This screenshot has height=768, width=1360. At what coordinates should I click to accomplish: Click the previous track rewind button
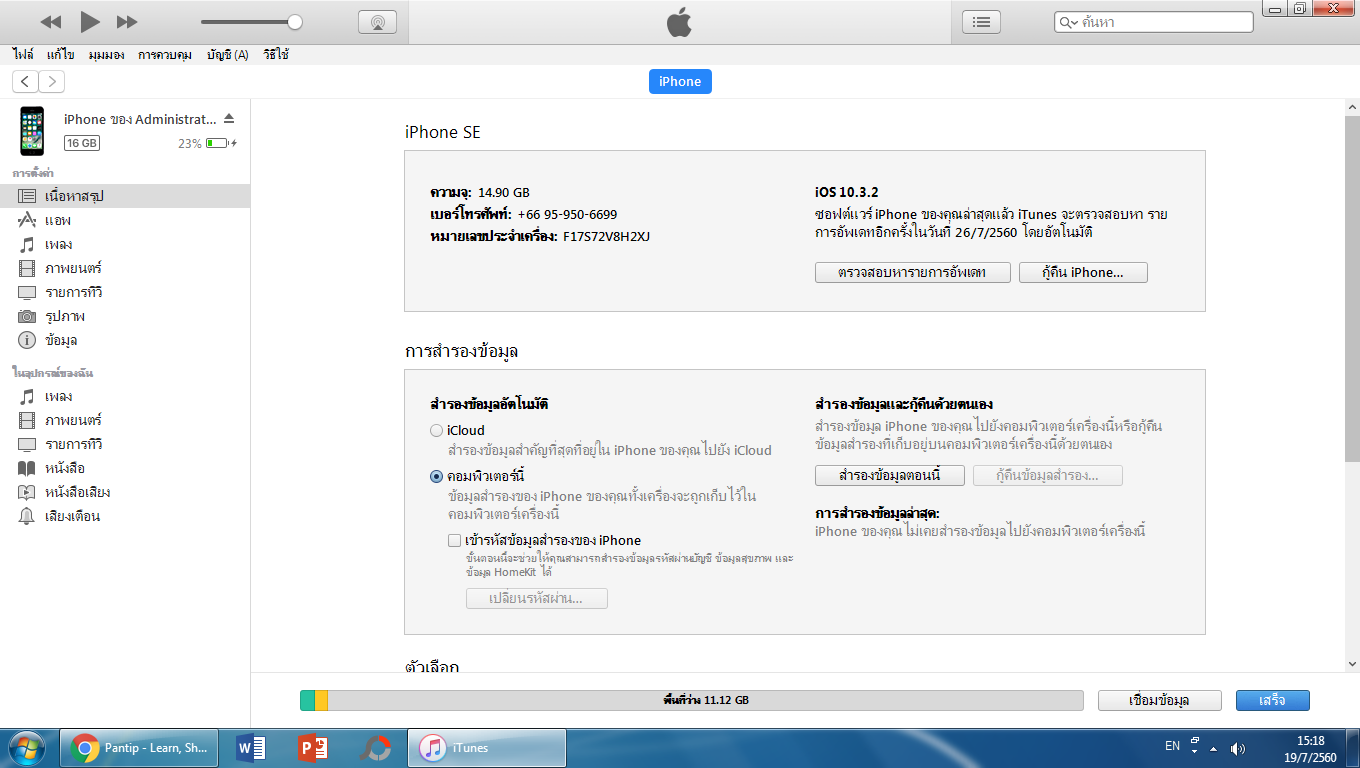pyautogui.click(x=51, y=22)
